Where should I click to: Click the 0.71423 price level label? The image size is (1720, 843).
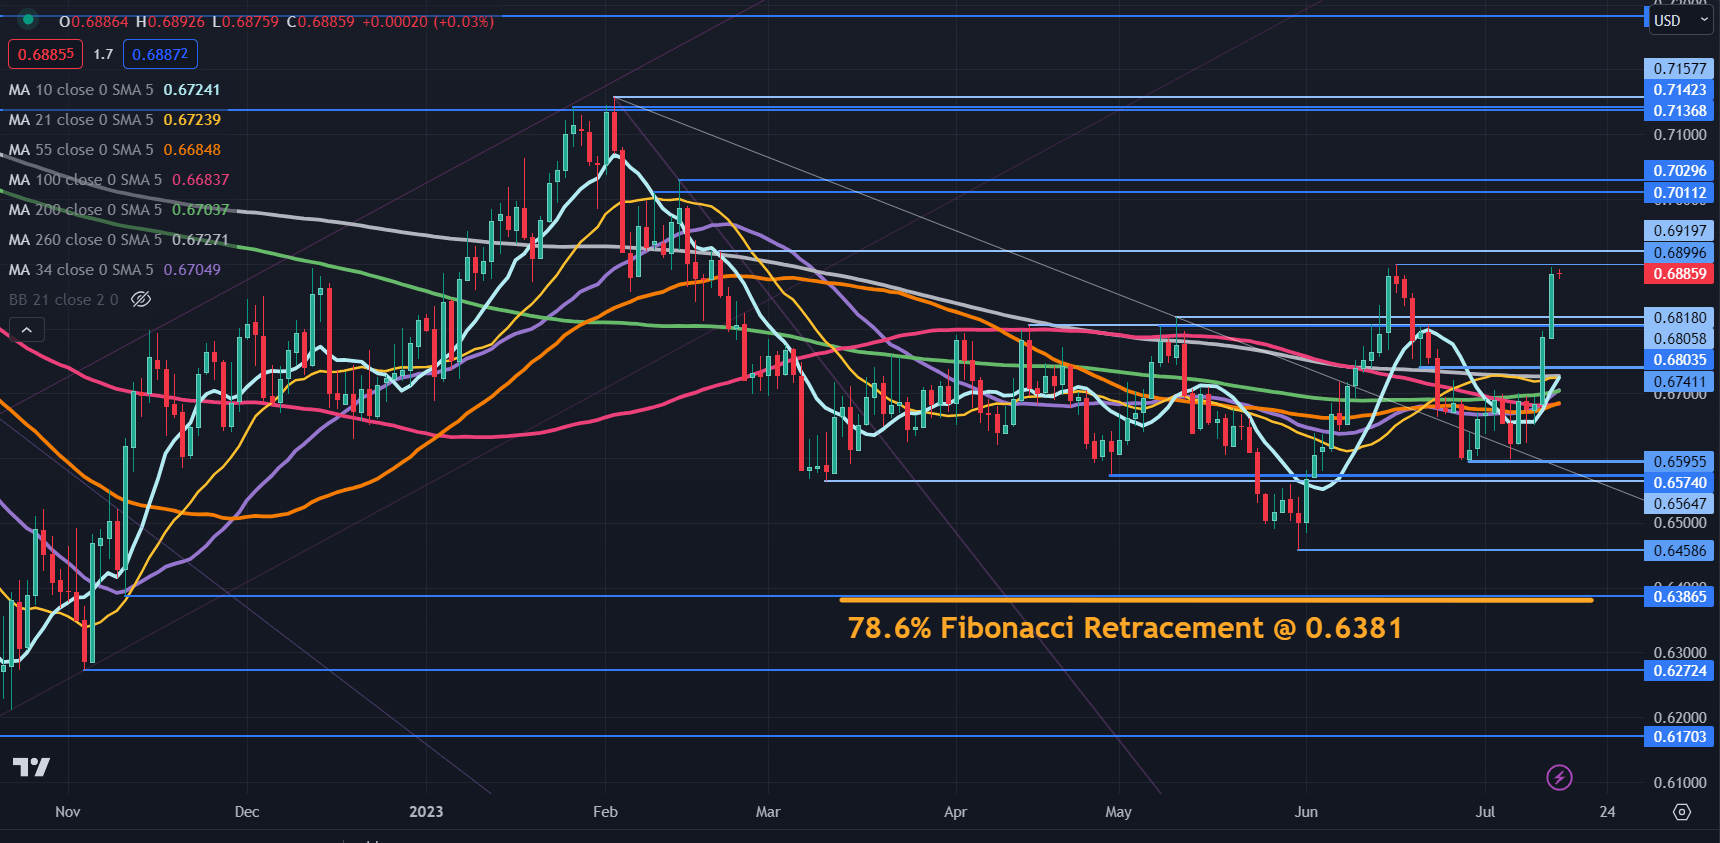click(1679, 89)
